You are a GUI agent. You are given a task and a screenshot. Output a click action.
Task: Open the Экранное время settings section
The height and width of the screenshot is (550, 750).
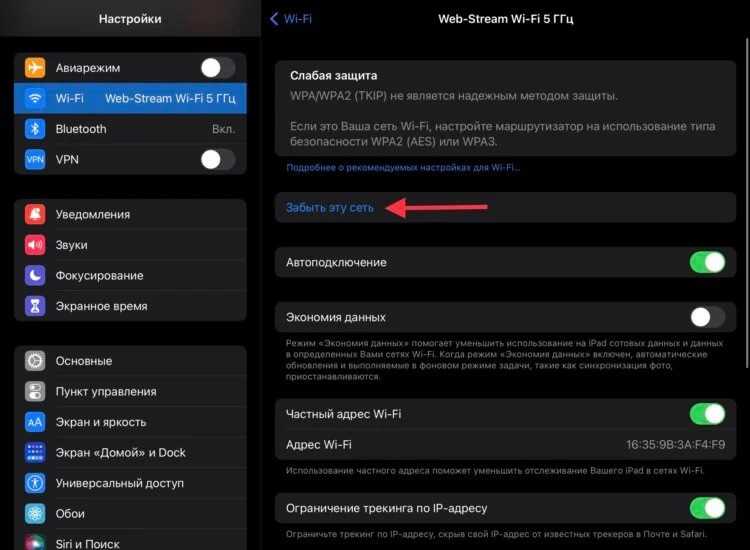click(x=130, y=306)
